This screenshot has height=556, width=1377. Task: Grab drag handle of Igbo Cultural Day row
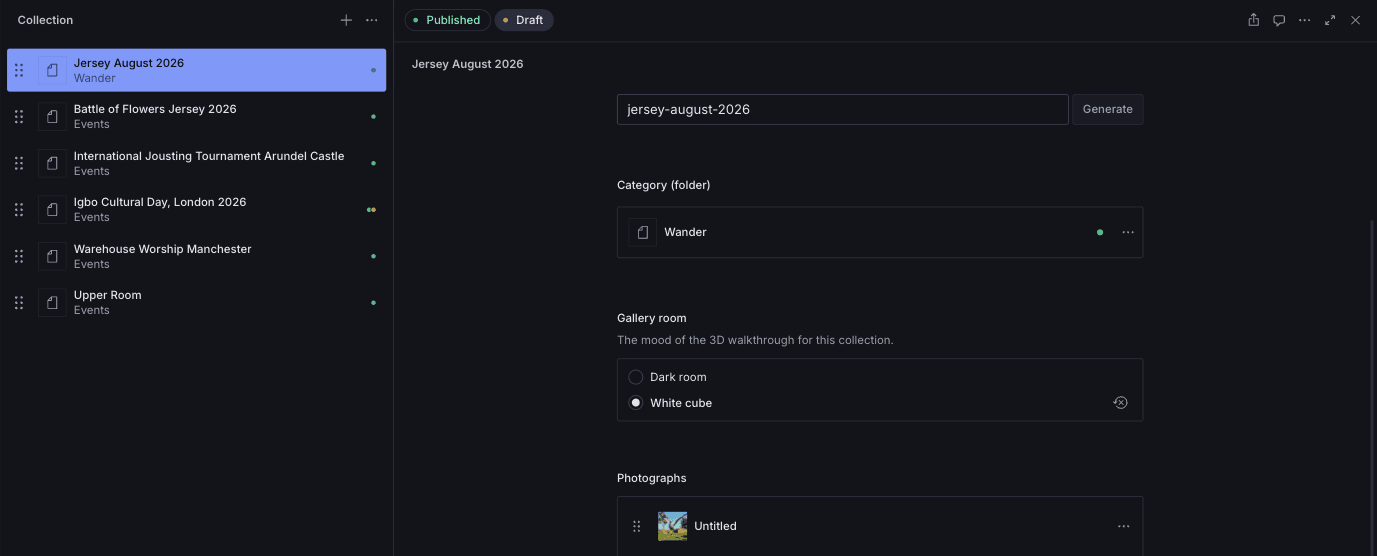(x=19, y=210)
